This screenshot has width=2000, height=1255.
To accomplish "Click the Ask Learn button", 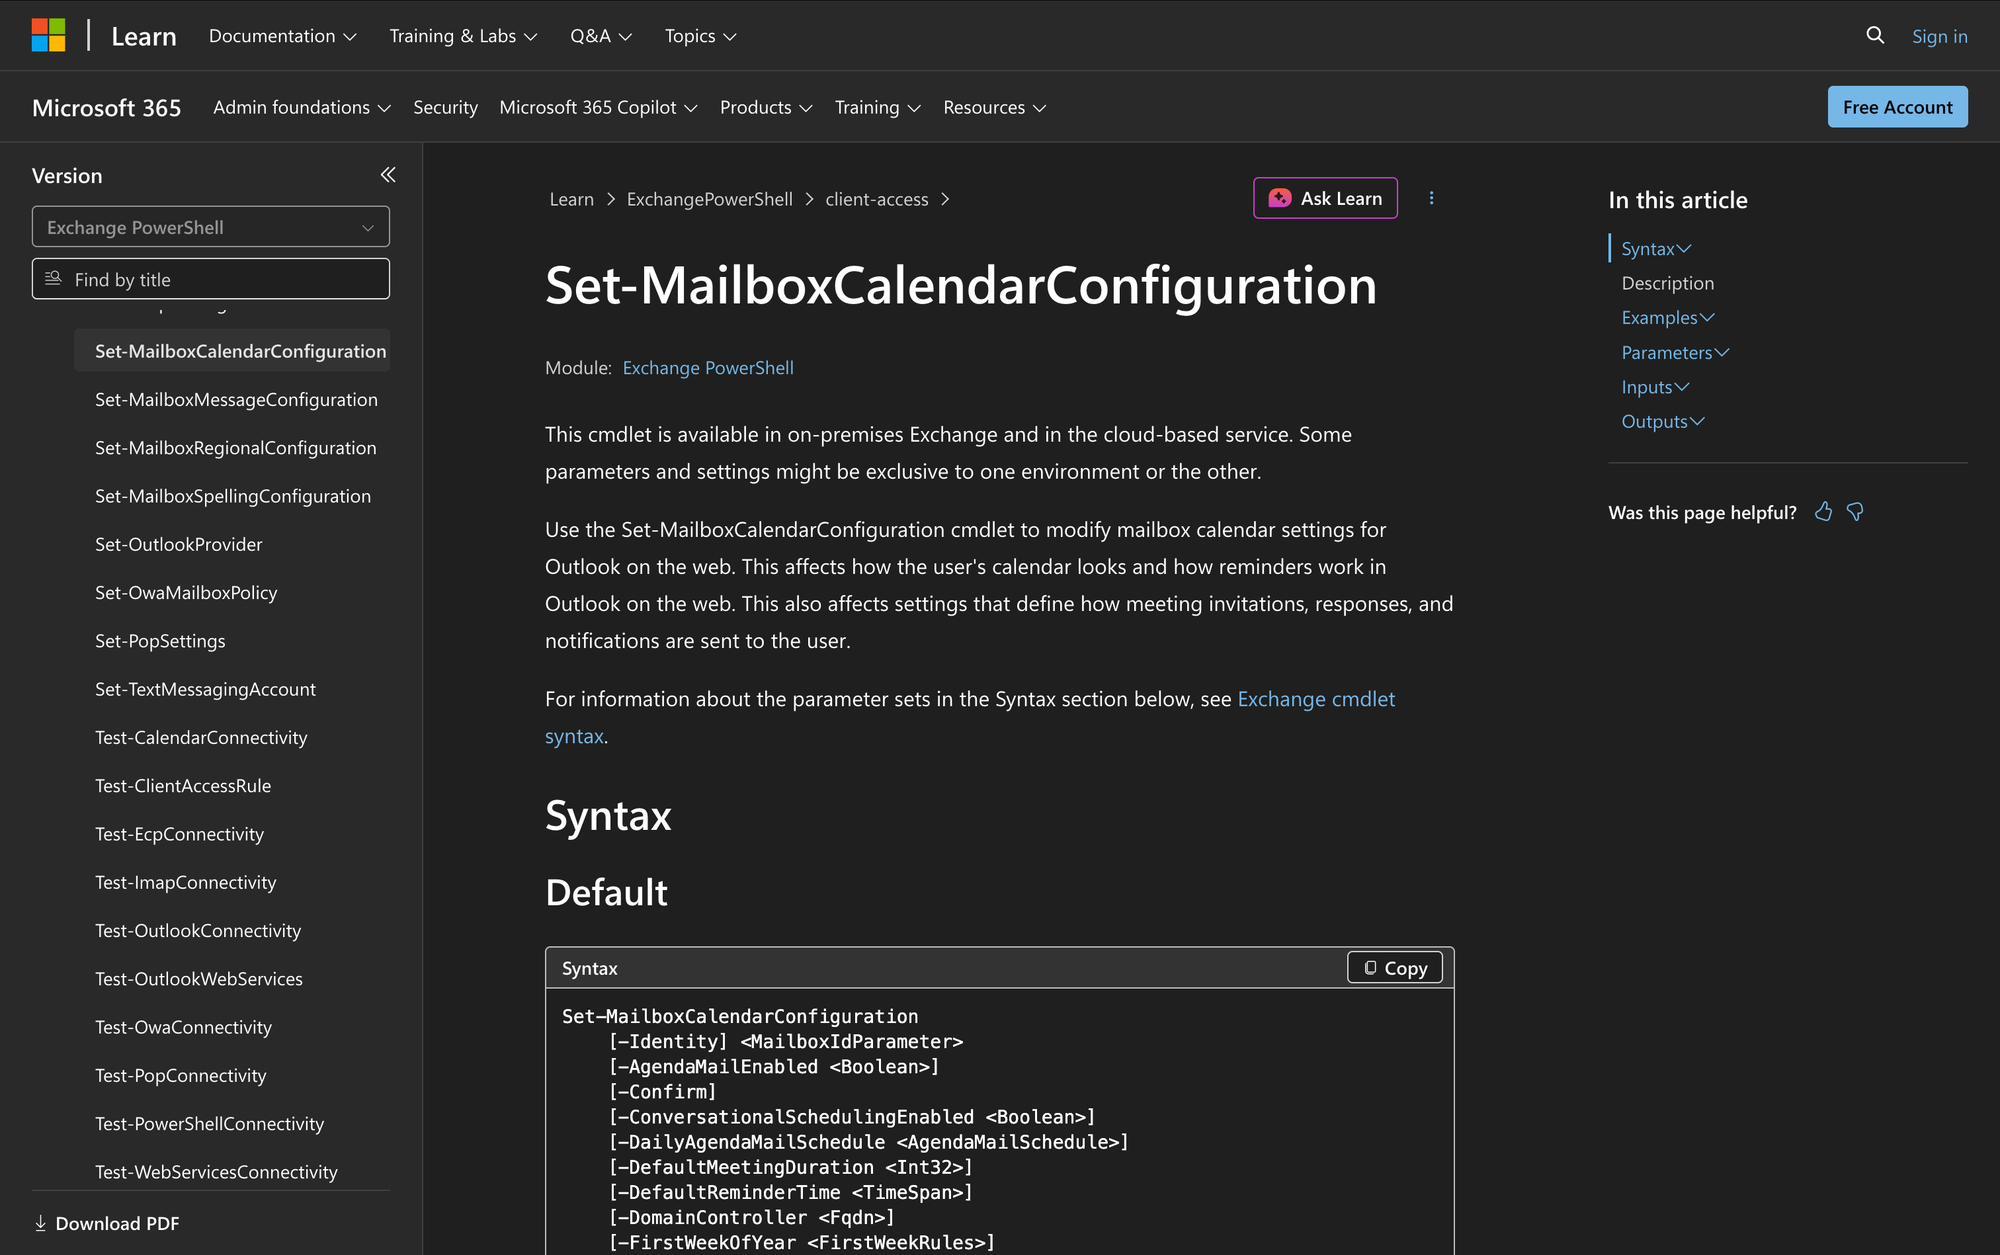I will click(x=1325, y=198).
